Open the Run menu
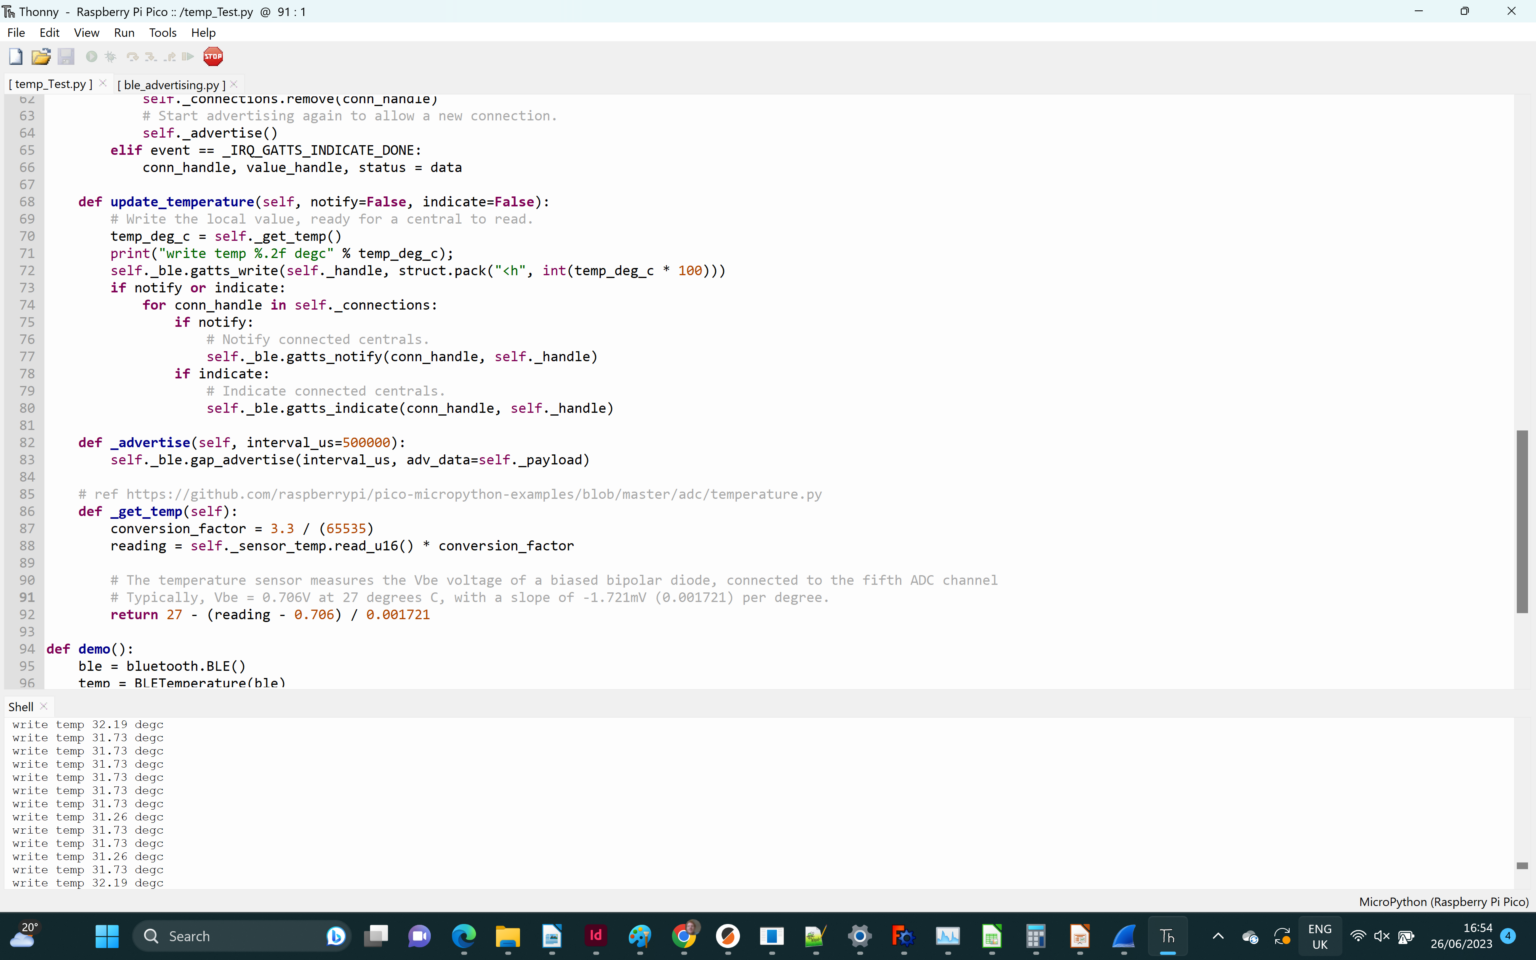The height and width of the screenshot is (960, 1536). click(x=124, y=33)
